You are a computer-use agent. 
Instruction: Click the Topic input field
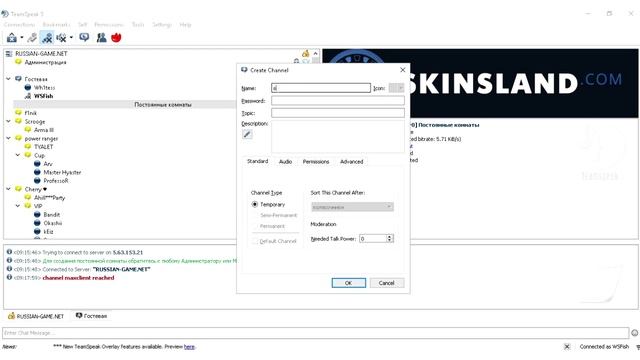(338, 113)
